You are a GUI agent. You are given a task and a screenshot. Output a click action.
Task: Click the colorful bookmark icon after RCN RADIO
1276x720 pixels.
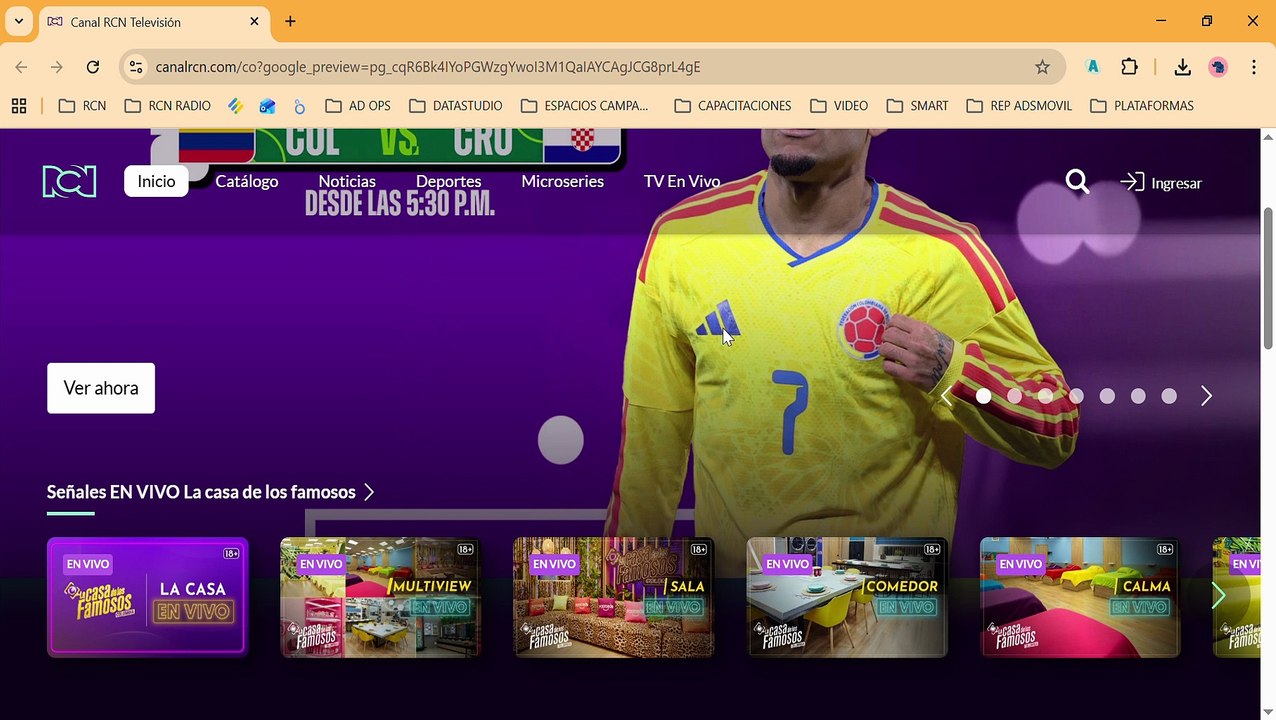235,105
